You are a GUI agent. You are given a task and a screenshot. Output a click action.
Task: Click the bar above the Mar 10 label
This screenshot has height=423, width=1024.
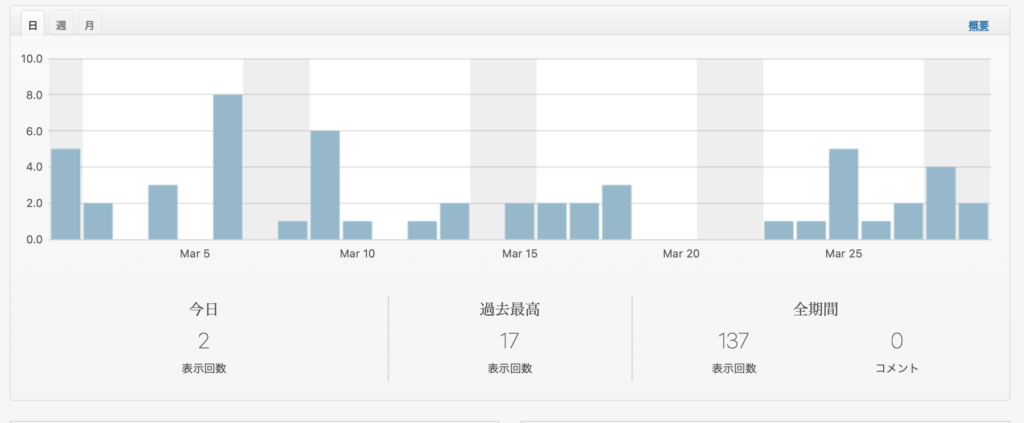click(x=357, y=230)
